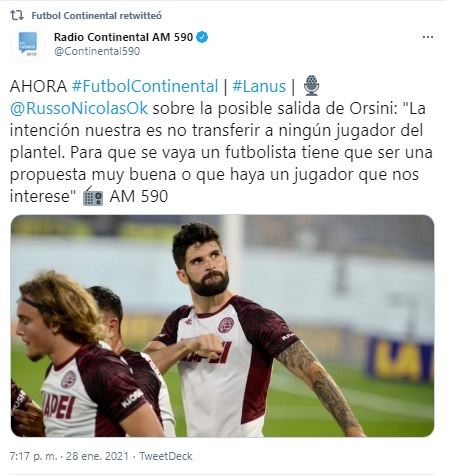Image resolution: width=450 pixels, height=476 pixels.
Task: Click the @Continental590 handle
Action: pyautogui.click(x=97, y=51)
